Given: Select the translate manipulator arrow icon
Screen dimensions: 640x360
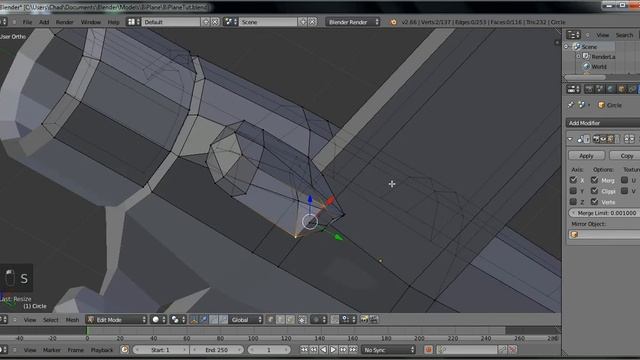Looking at the screenshot, I should click(x=204, y=320).
